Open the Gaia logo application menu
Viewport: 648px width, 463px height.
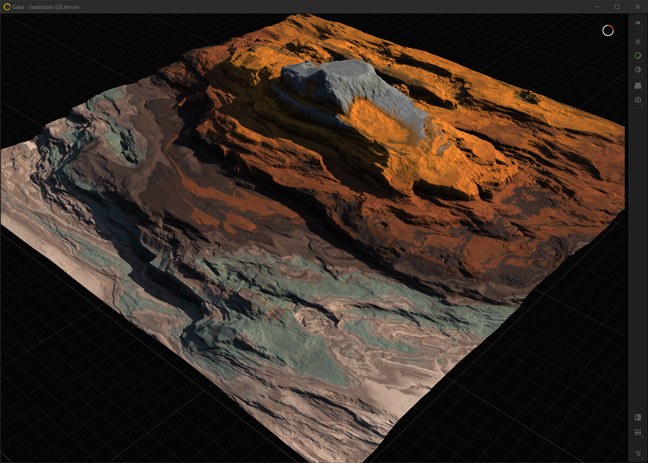[x=7, y=6]
